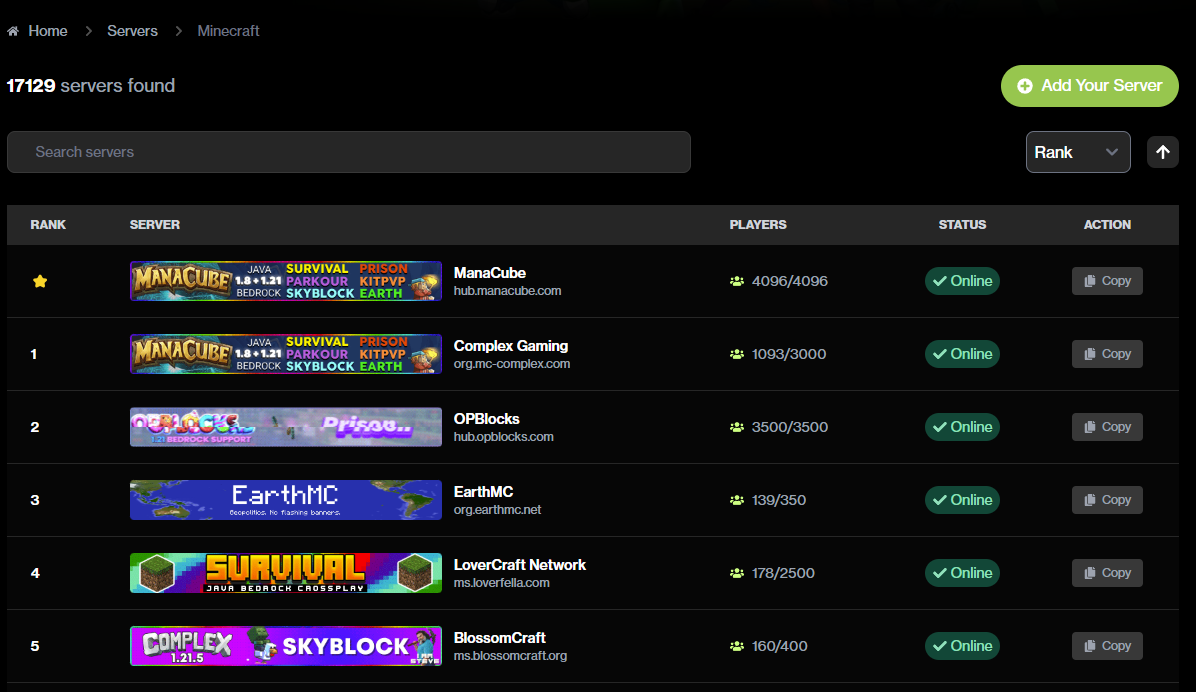Click the Minecraft breadcrumb item
This screenshot has height=692, width=1196.
(228, 31)
